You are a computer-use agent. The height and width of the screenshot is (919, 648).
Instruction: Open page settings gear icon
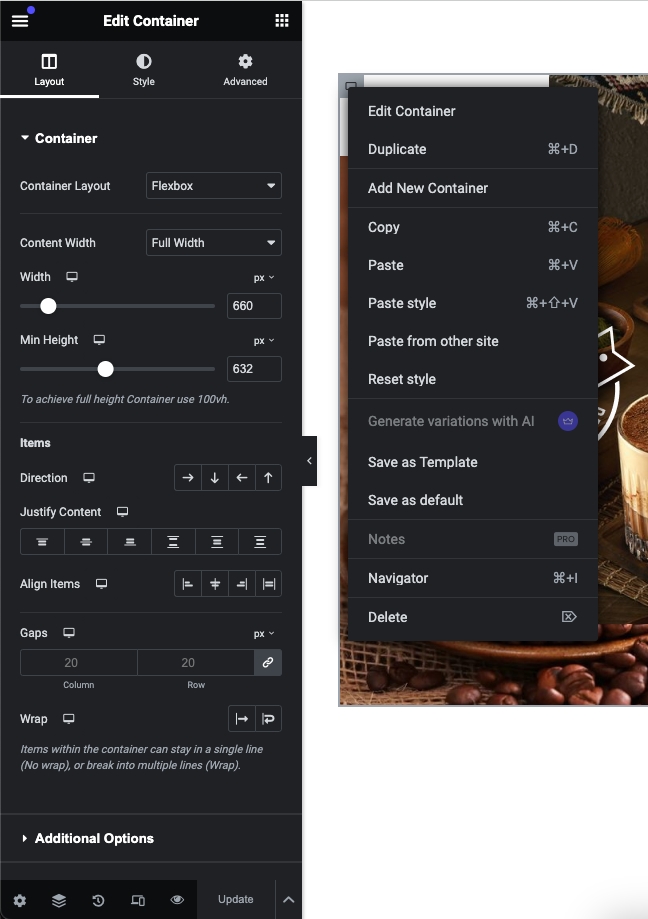pos(20,899)
